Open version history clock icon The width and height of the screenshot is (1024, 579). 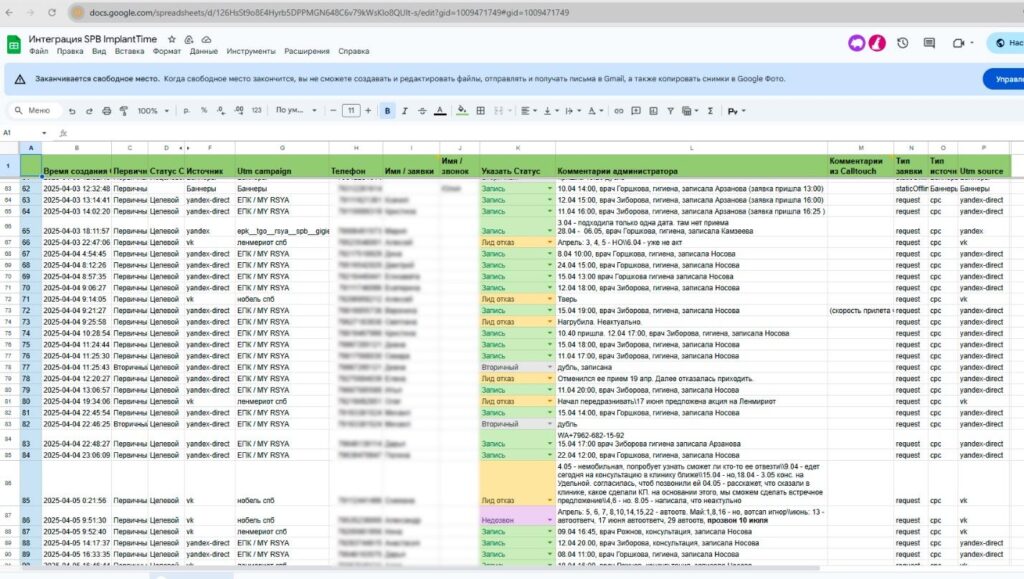(x=902, y=43)
